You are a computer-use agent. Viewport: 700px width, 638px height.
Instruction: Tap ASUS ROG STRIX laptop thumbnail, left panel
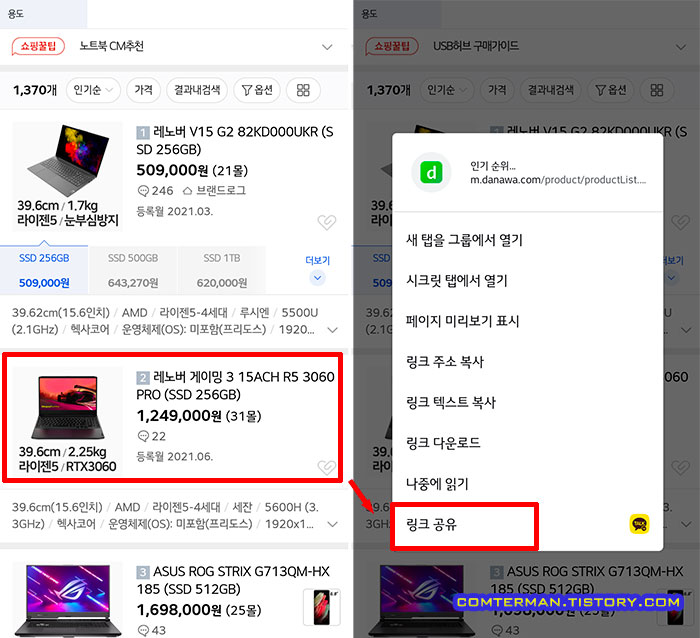click(68, 600)
